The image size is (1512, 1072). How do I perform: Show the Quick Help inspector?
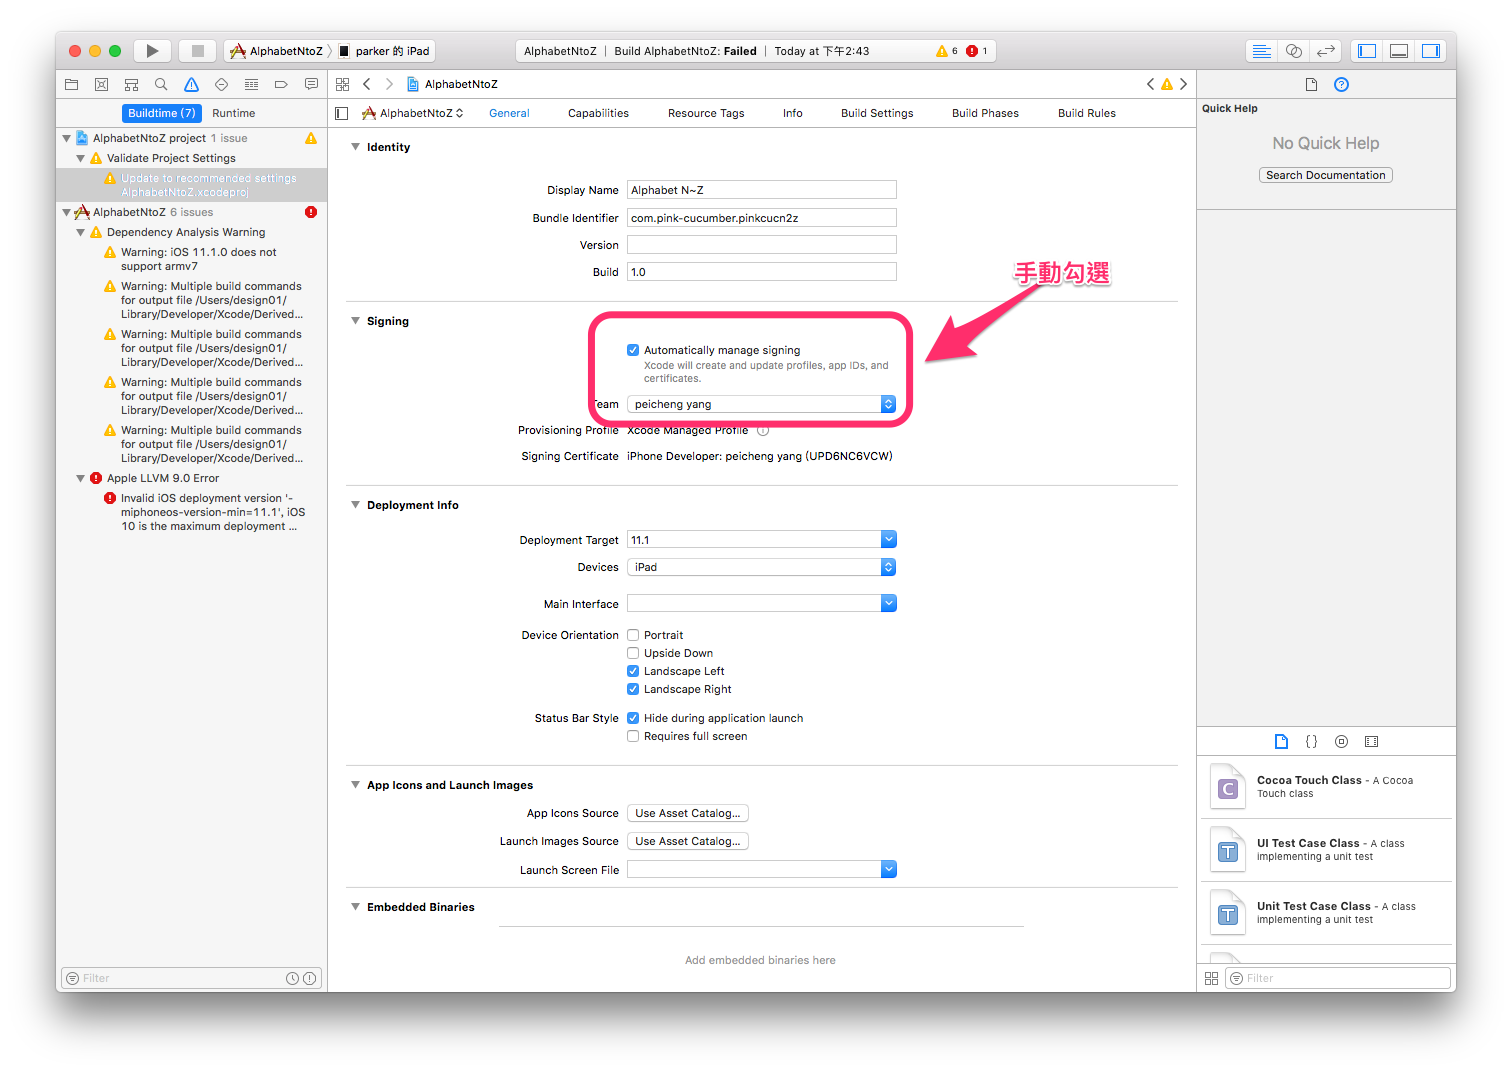pyautogui.click(x=1341, y=85)
